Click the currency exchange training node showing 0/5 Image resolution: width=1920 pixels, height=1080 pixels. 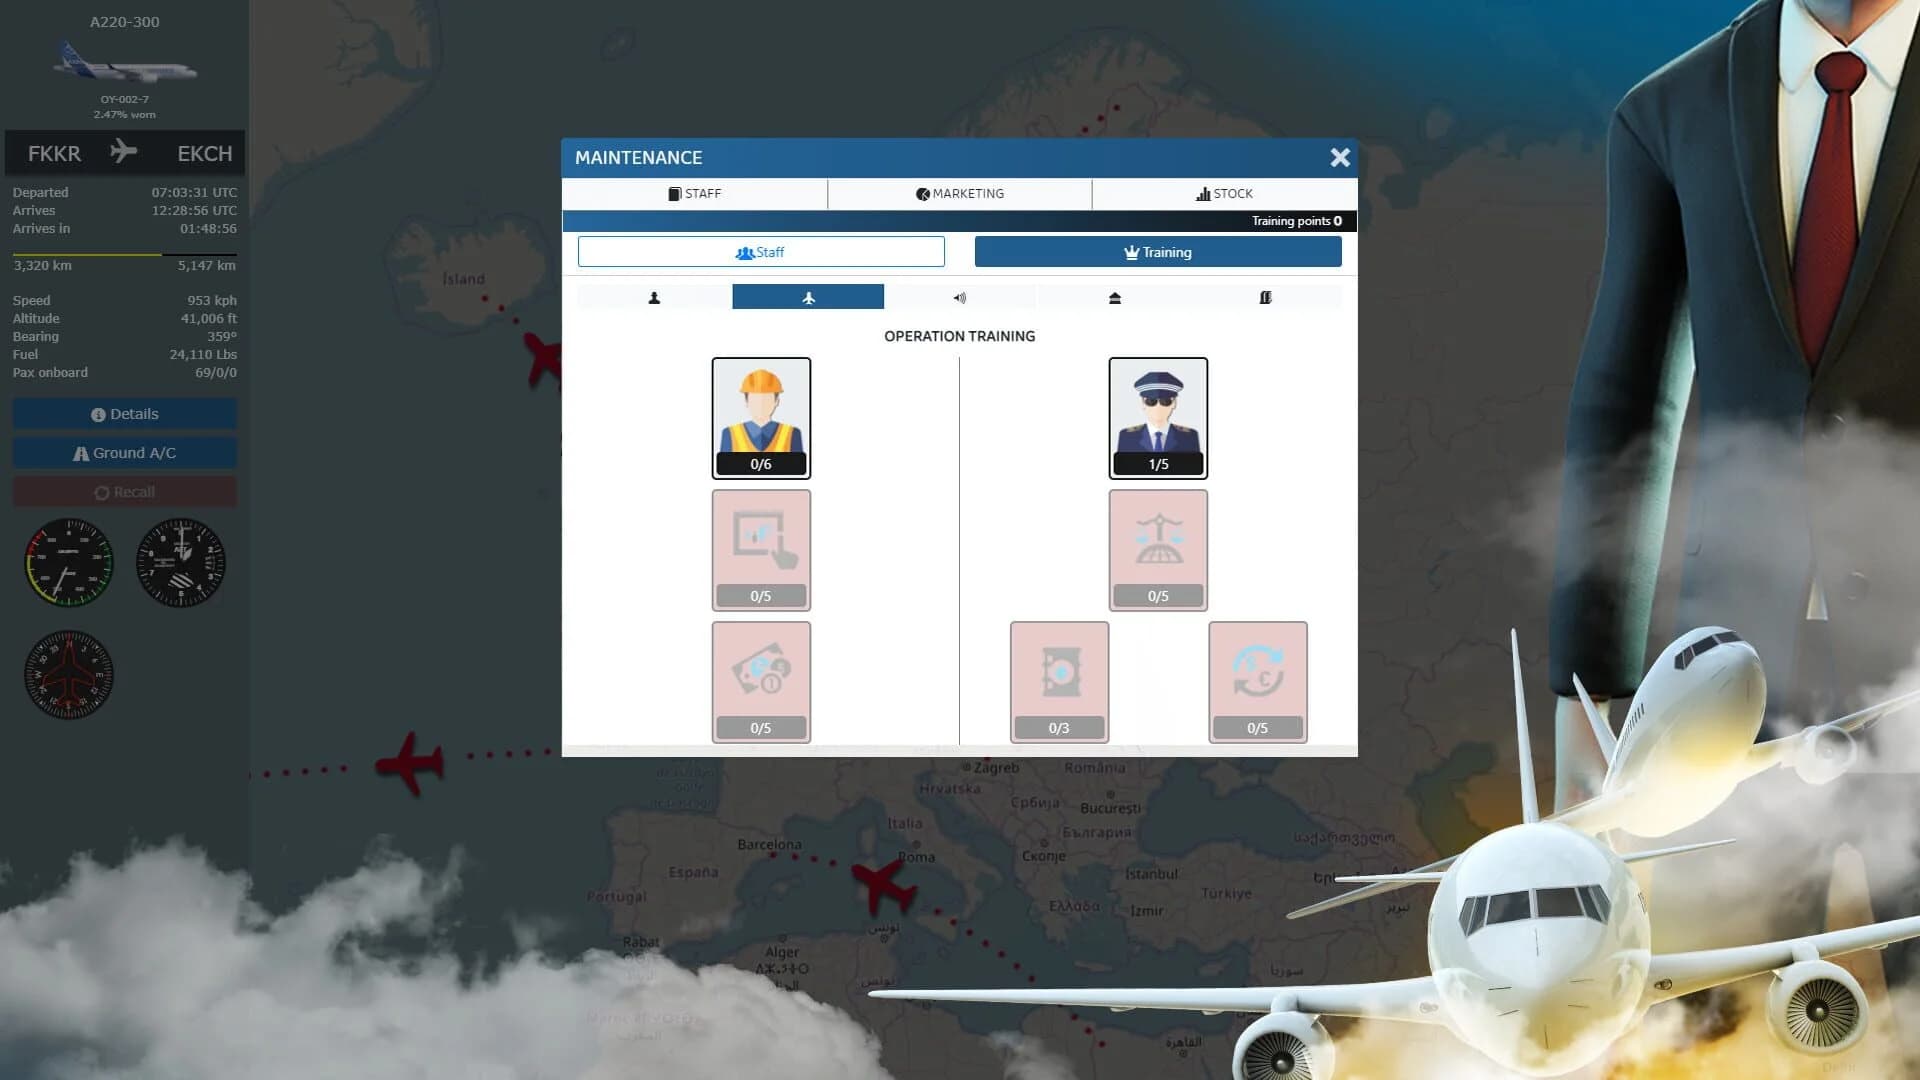pos(1257,681)
